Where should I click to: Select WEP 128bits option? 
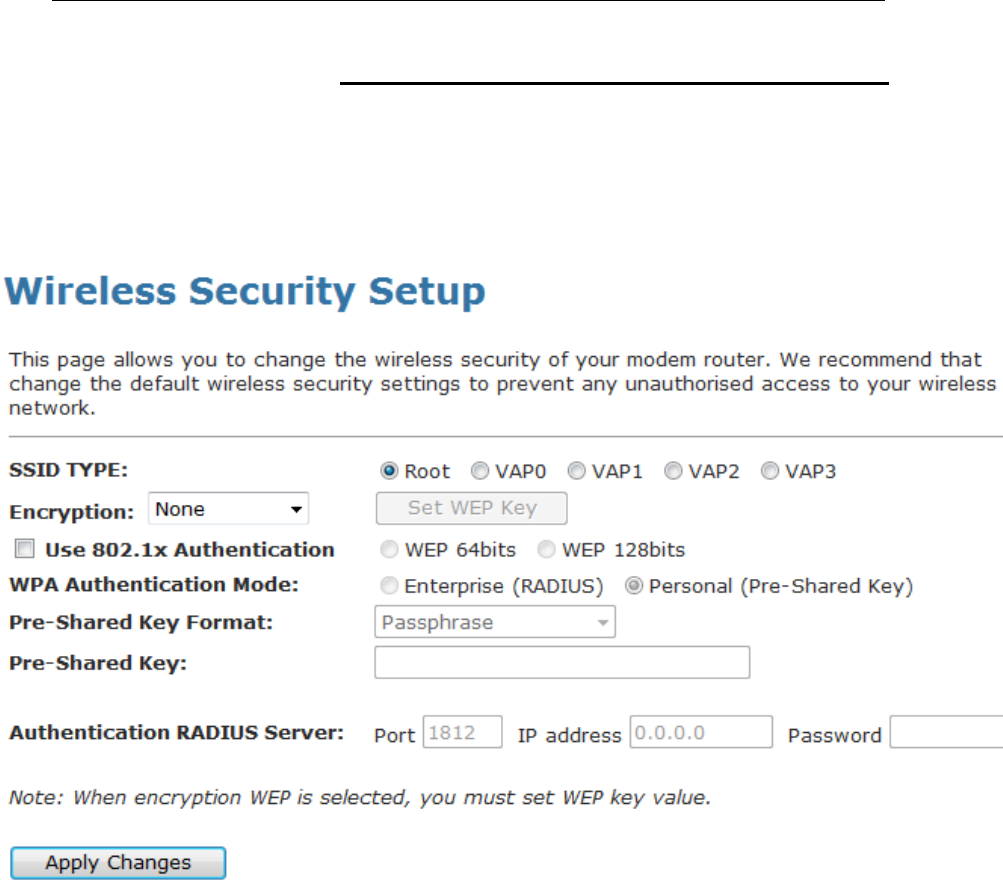pyautogui.click(x=546, y=550)
